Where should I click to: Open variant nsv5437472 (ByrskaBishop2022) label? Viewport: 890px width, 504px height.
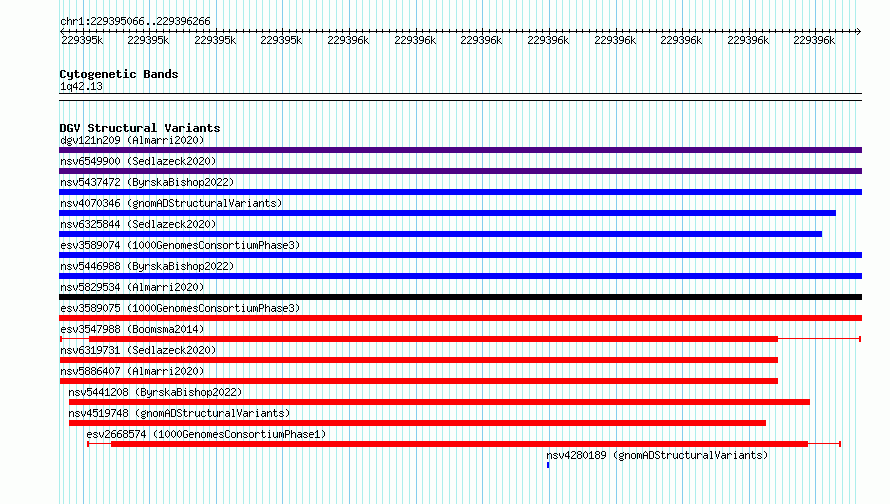tap(147, 182)
